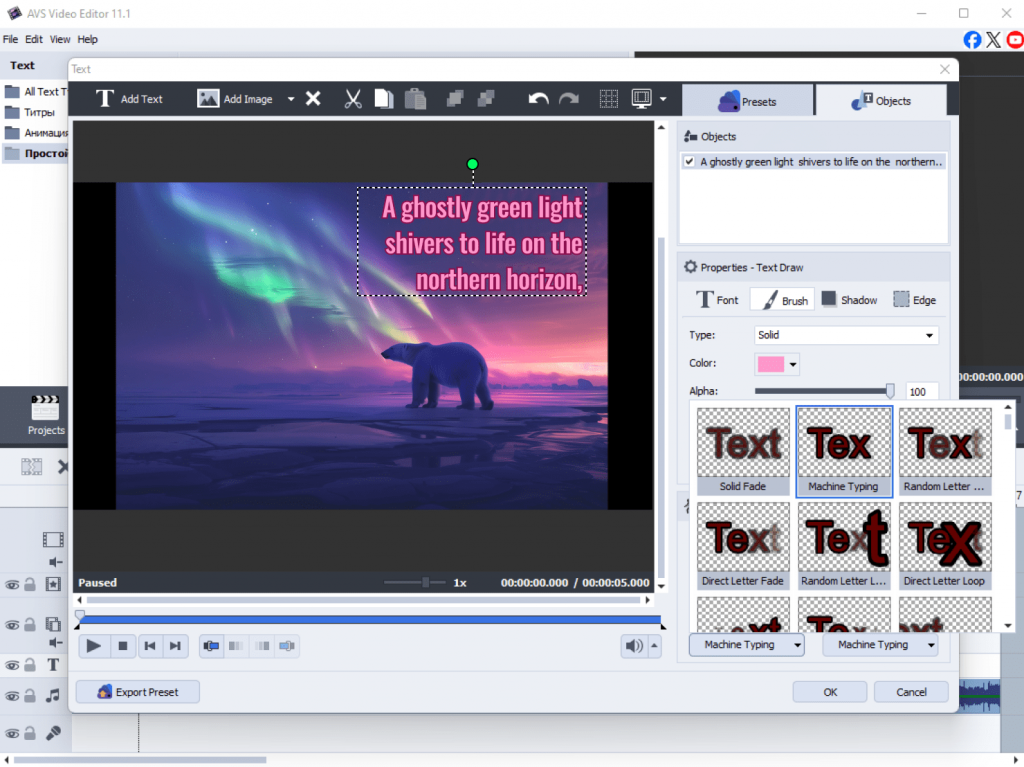Viewport: 1024px width, 767px height.
Task: Click the Copy icon in toolbar
Action: coord(384,99)
